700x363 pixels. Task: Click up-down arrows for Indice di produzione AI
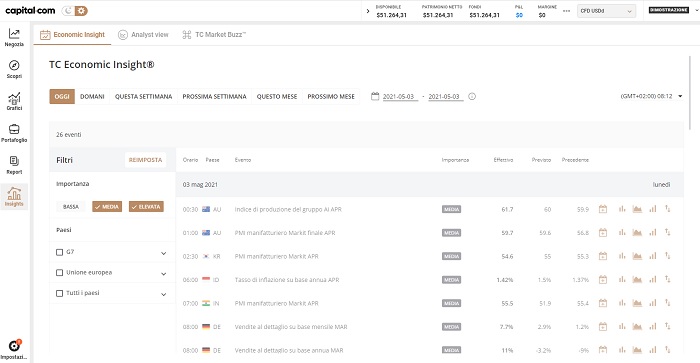(667, 209)
